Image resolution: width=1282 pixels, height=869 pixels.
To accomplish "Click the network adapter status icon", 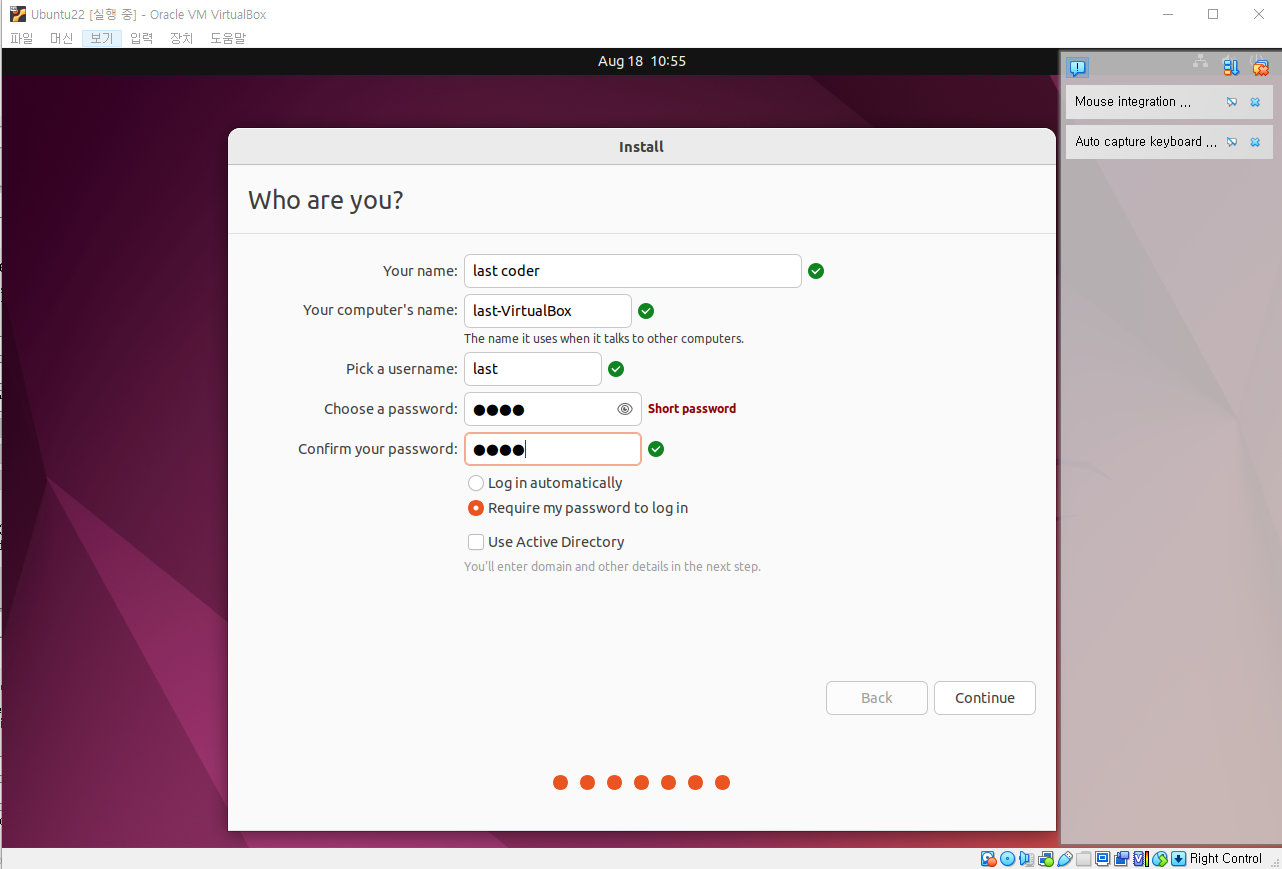I will (x=1046, y=858).
